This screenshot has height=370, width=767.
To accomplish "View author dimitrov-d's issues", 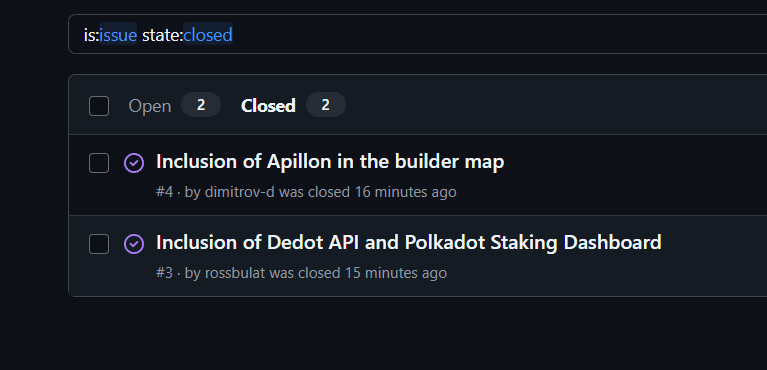I will point(240,192).
